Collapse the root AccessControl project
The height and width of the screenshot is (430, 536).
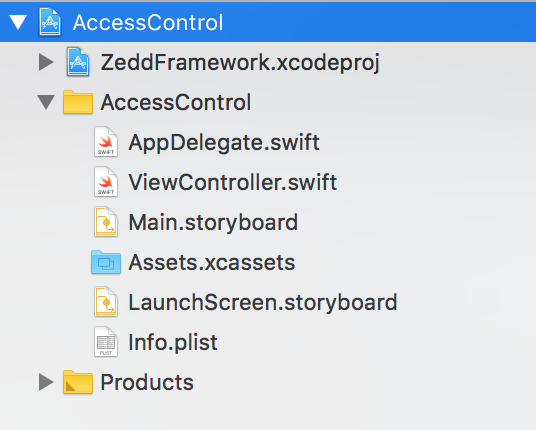(x=18, y=22)
